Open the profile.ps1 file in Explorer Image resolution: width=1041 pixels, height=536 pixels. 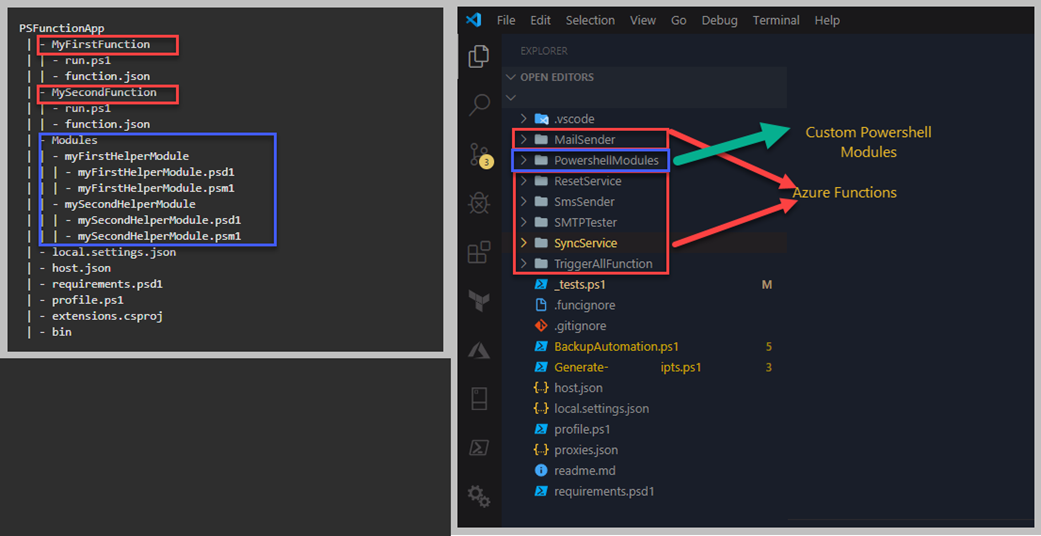click(582, 430)
